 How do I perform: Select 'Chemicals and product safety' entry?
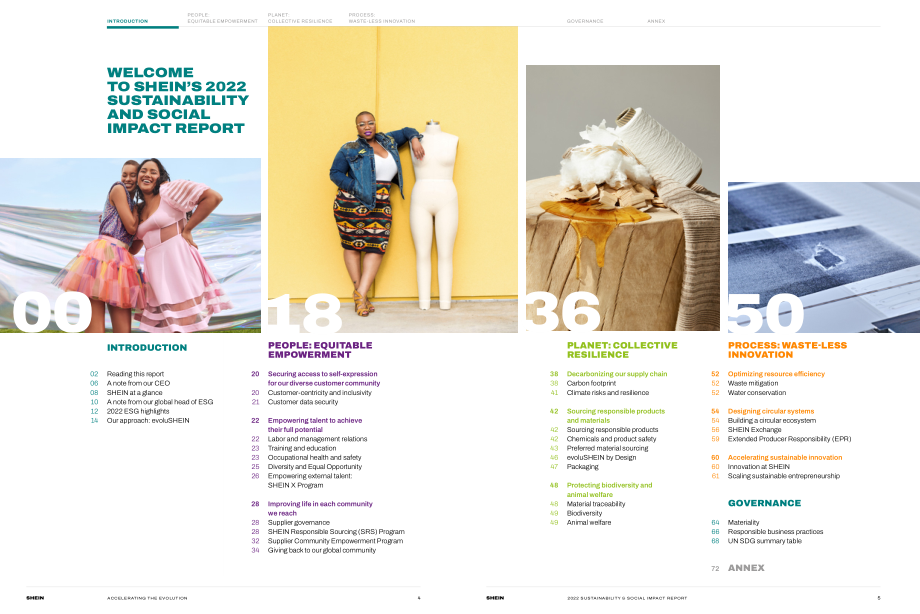tap(611, 439)
